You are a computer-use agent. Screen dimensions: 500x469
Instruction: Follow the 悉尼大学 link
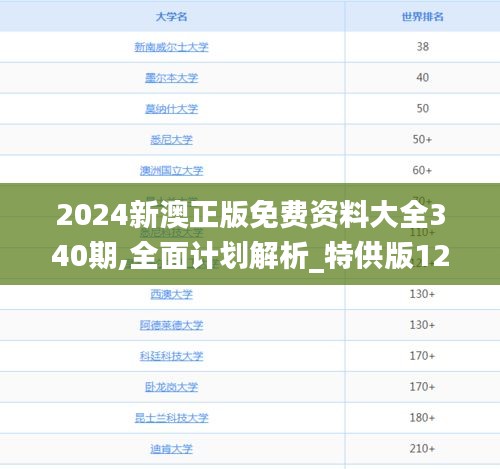171,140
